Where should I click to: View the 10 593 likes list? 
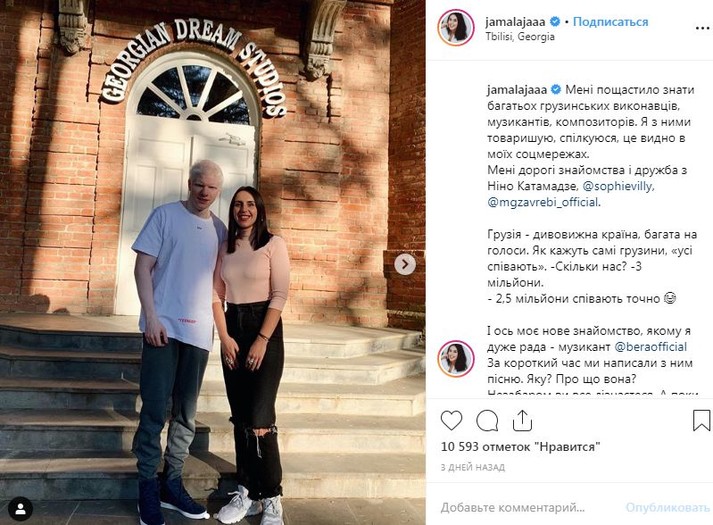pyautogui.click(x=521, y=447)
